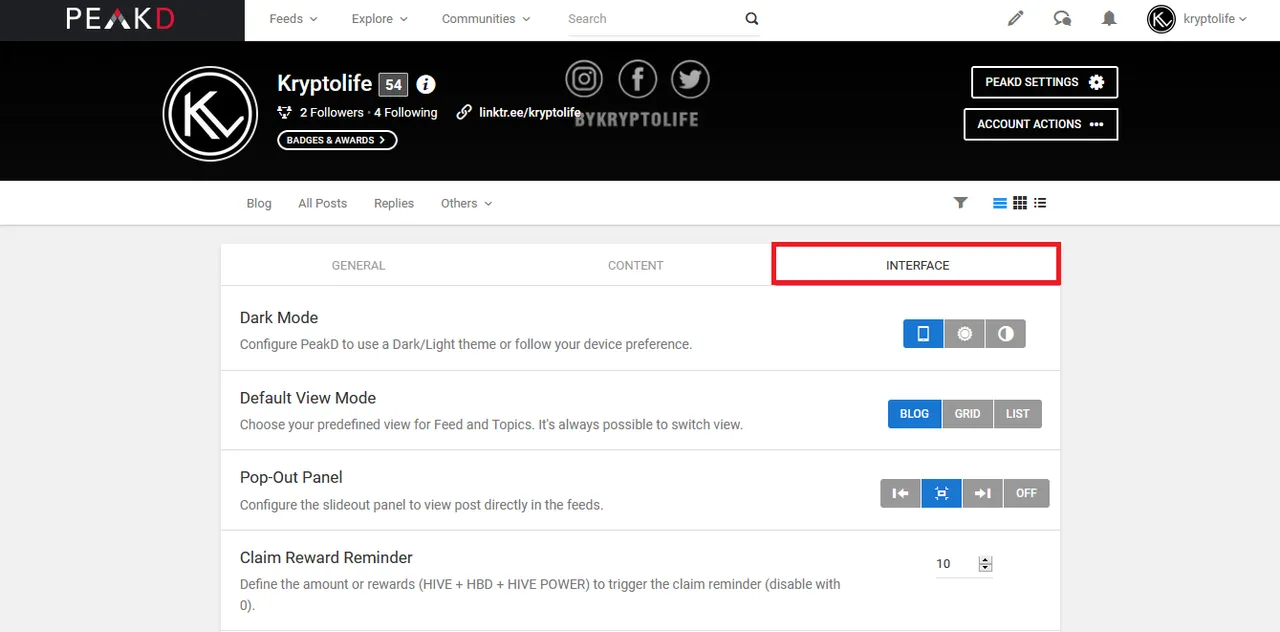Turn pop-out panel OFF

1026,493
